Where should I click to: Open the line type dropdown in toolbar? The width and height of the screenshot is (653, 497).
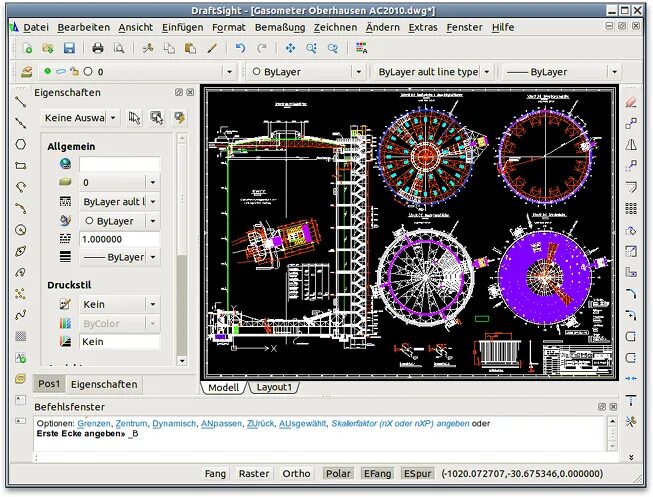pyautogui.click(x=486, y=72)
